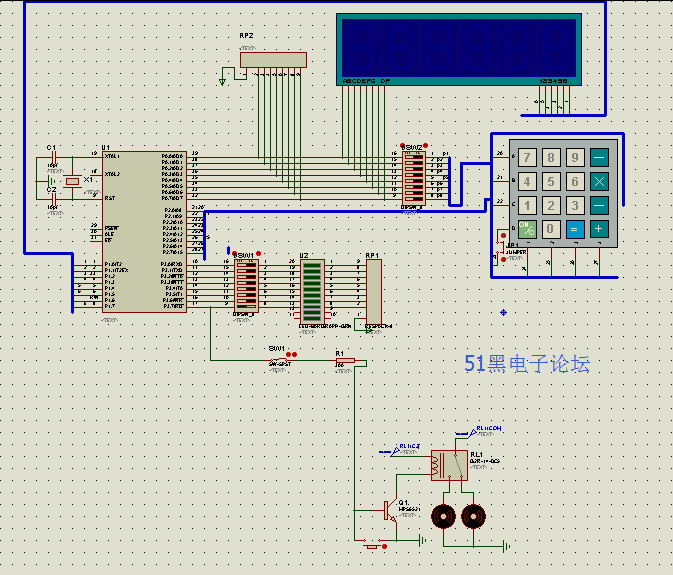This screenshot has width=673, height=575.
Task: Click the JP1 jumper component
Action: [501, 247]
